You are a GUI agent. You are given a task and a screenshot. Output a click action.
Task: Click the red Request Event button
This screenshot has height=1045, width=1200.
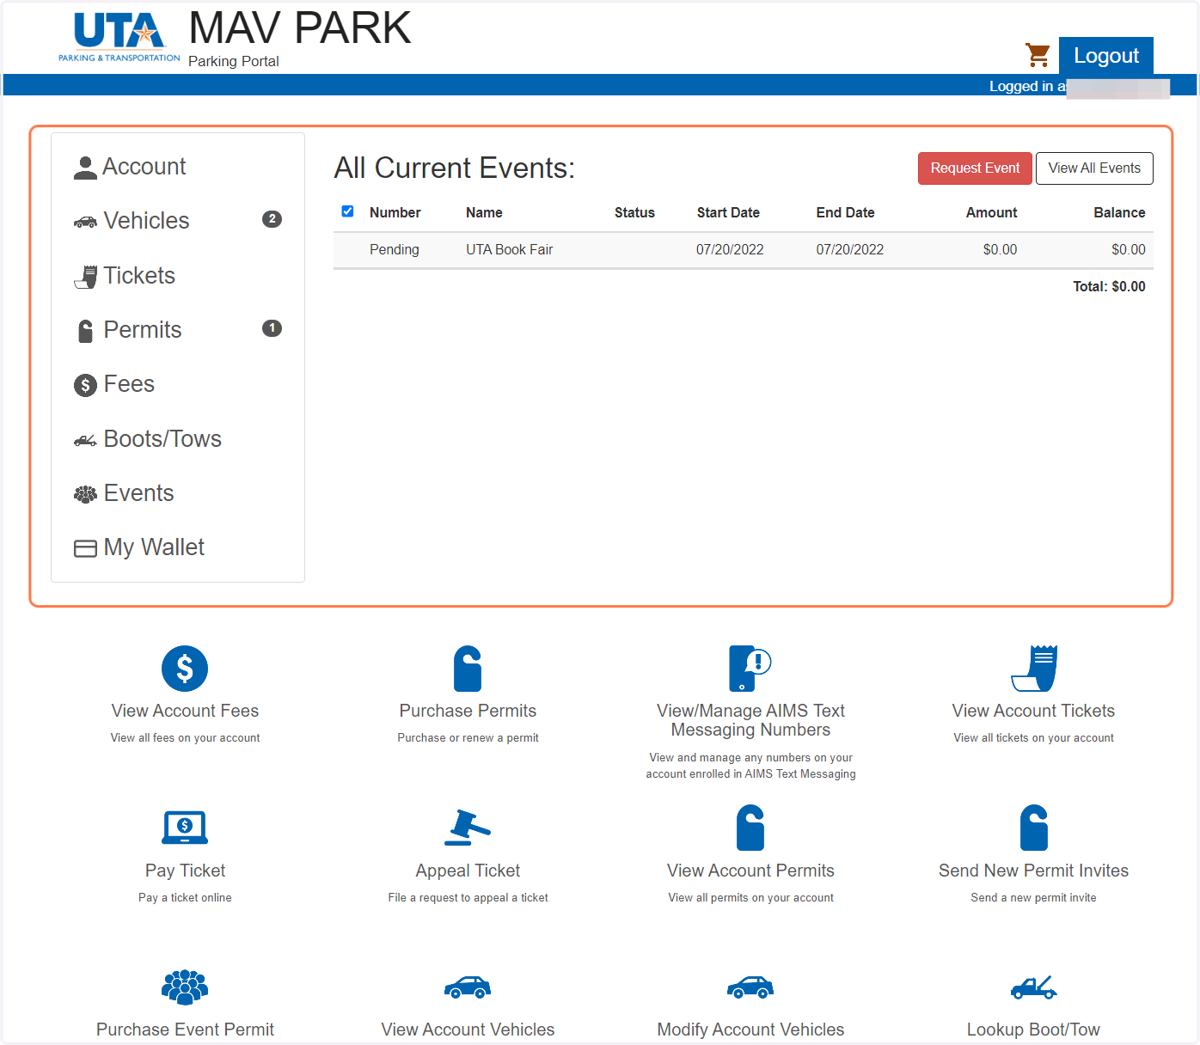pos(975,168)
